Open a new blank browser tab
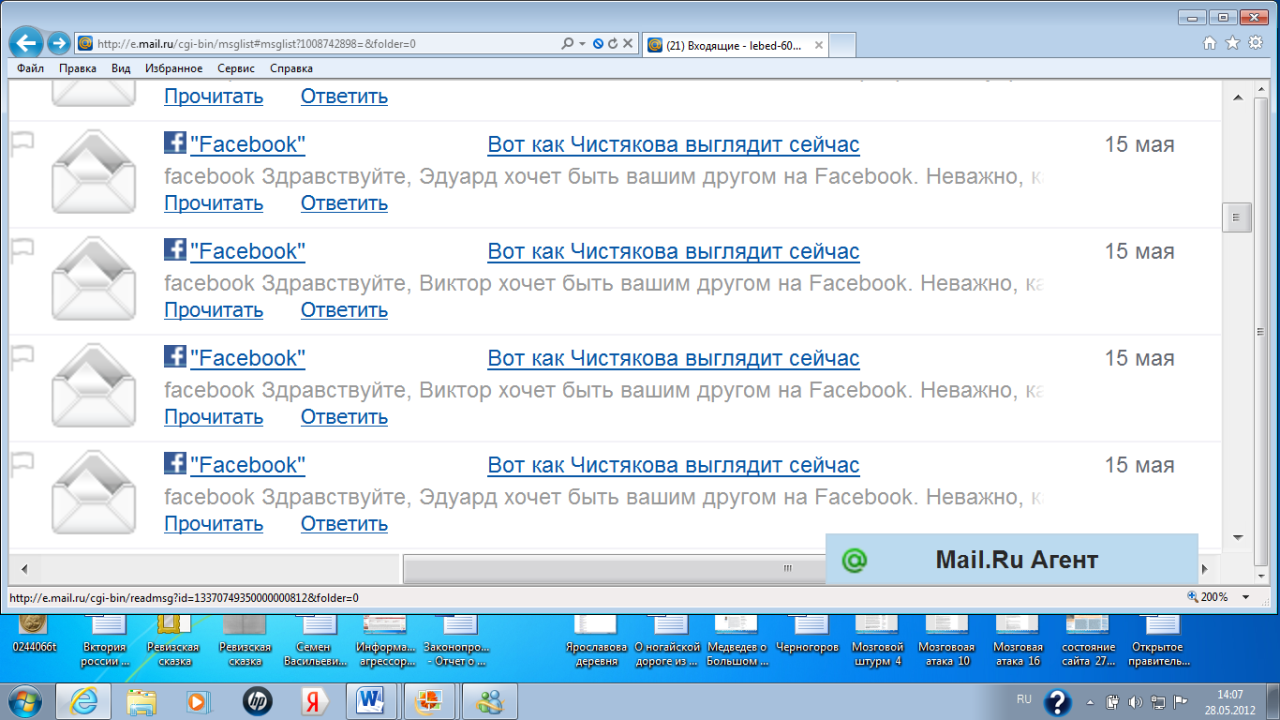The width and height of the screenshot is (1280, 720). click(843, 45)
